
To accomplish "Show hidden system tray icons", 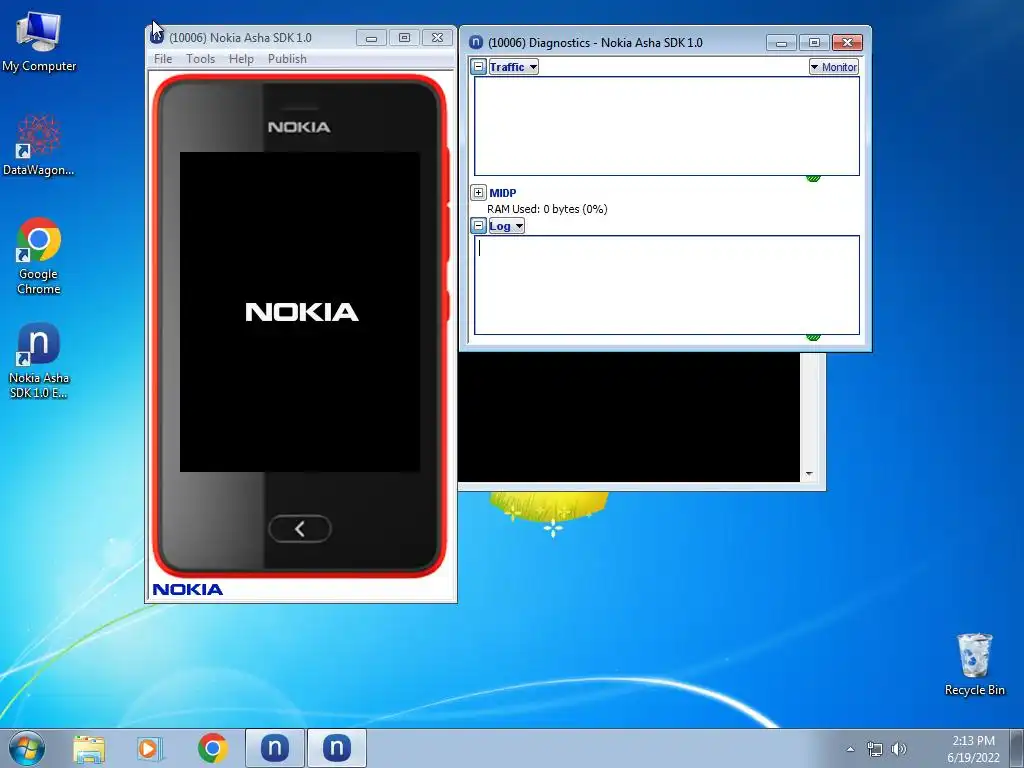I will 850,749.
